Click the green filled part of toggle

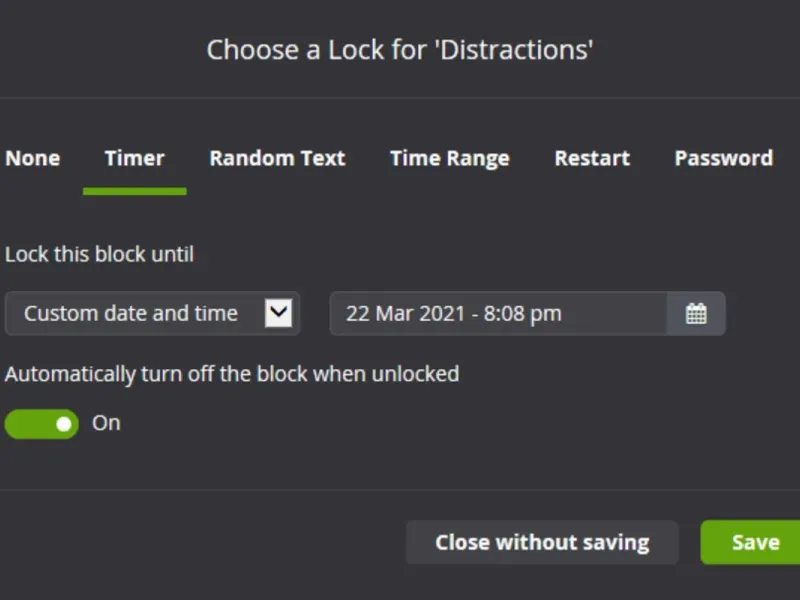(28, 424)
